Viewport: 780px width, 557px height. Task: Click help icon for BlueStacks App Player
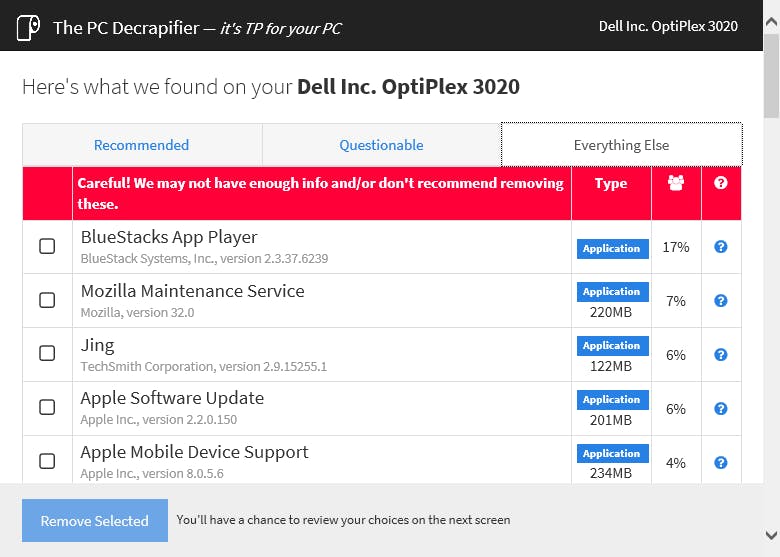tap(721, 247)
